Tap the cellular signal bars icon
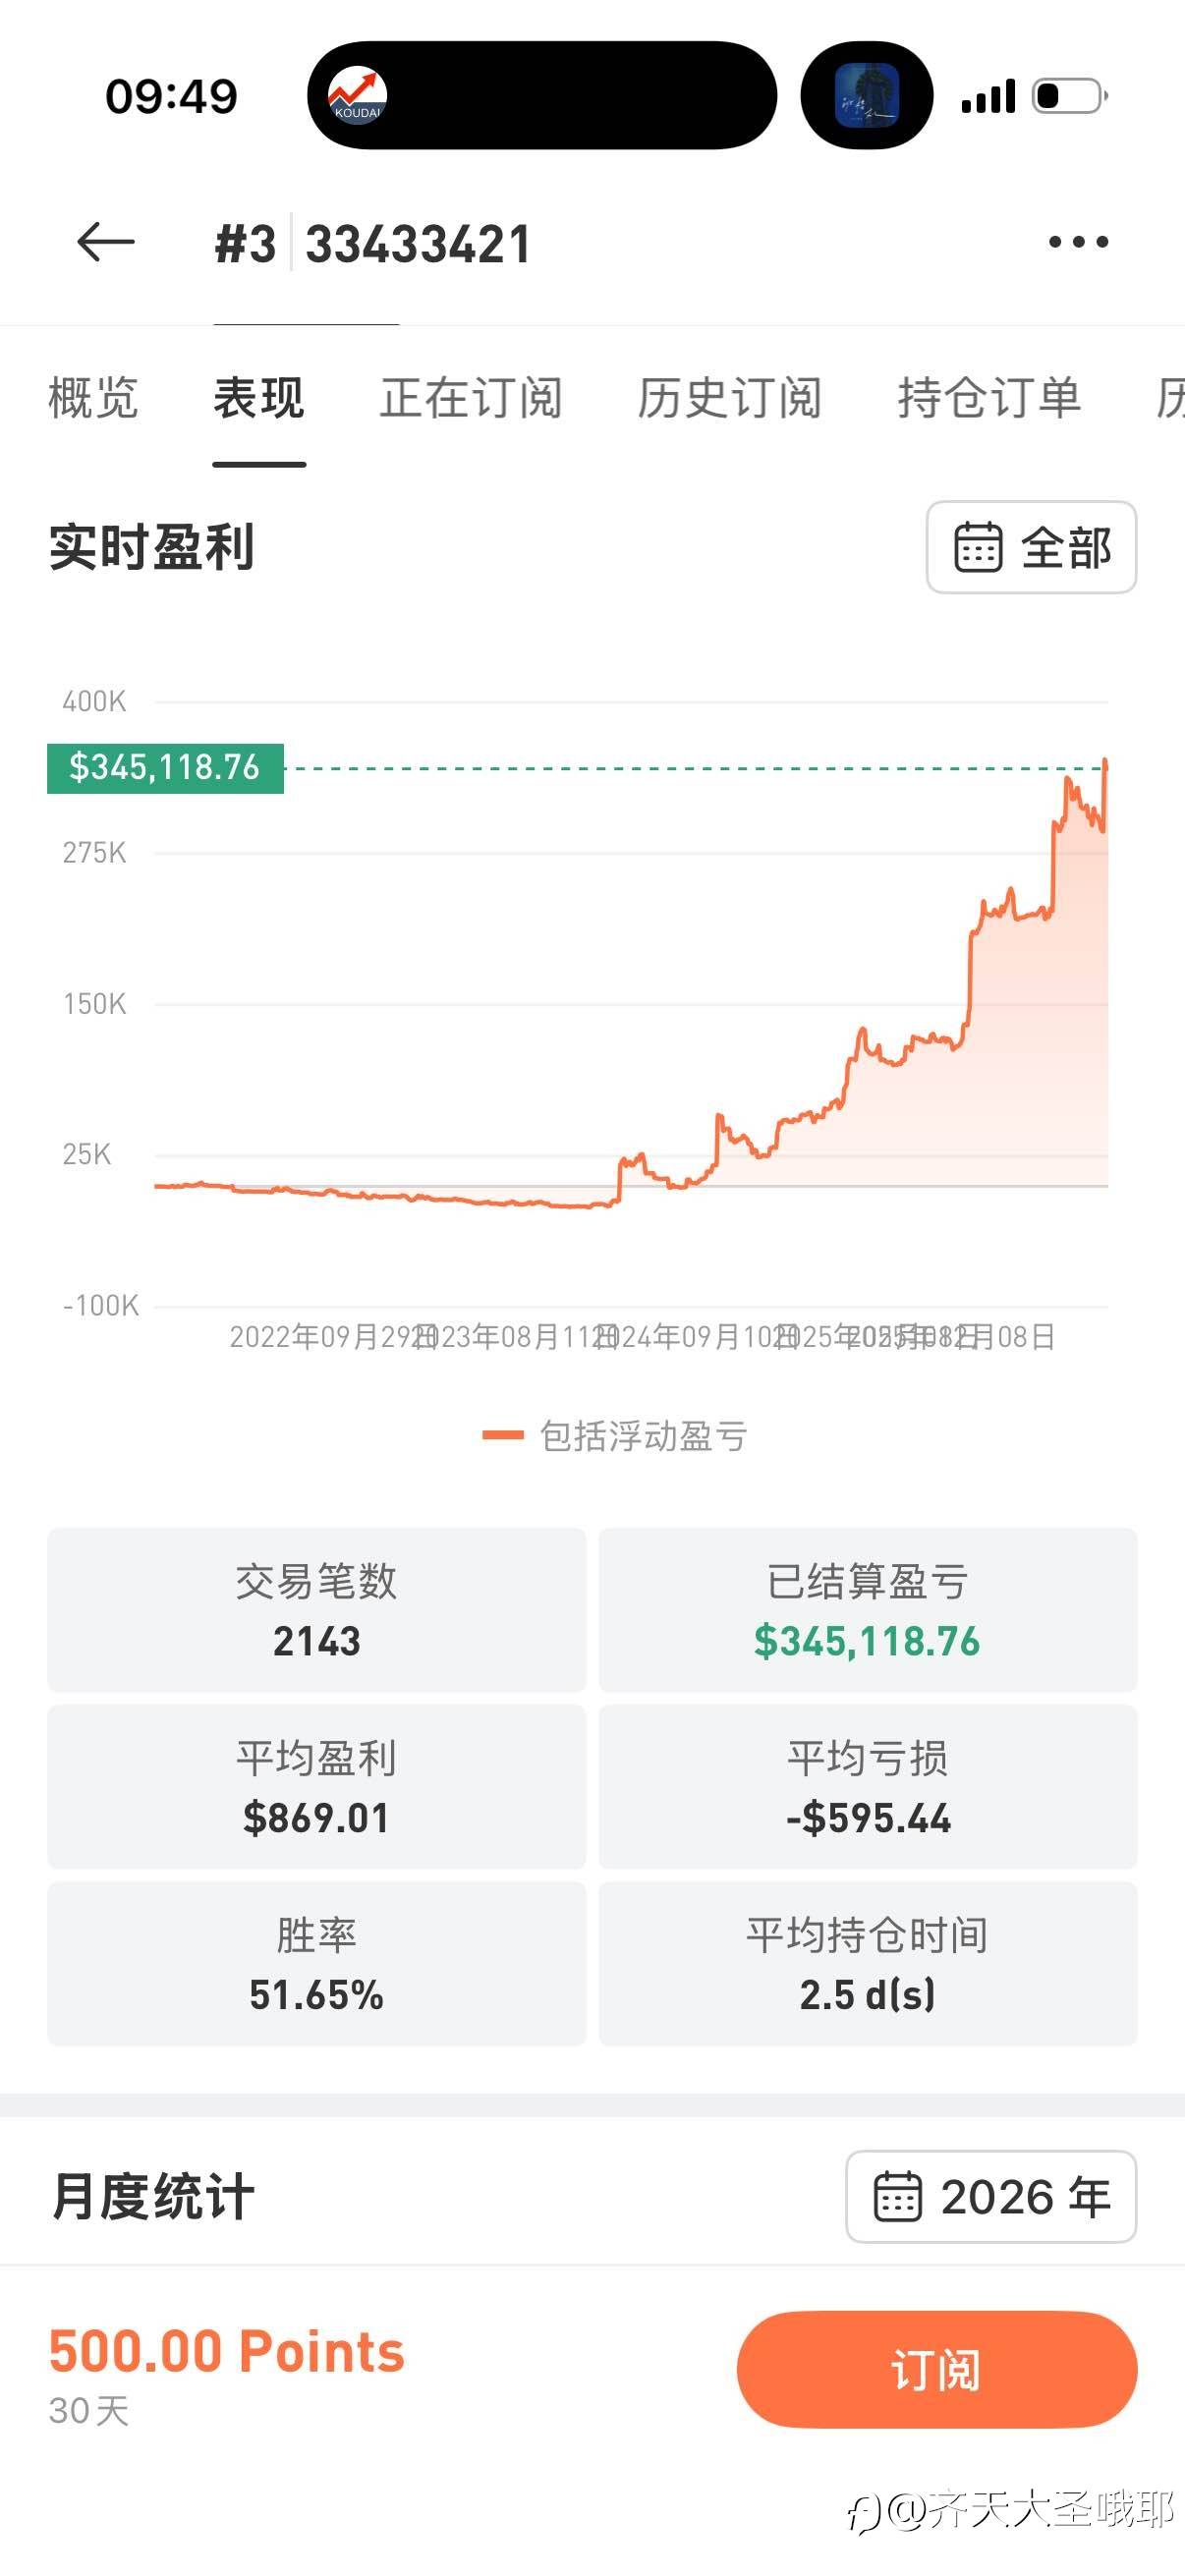Screen dimensions: 1185x2576 coord(987,97)
